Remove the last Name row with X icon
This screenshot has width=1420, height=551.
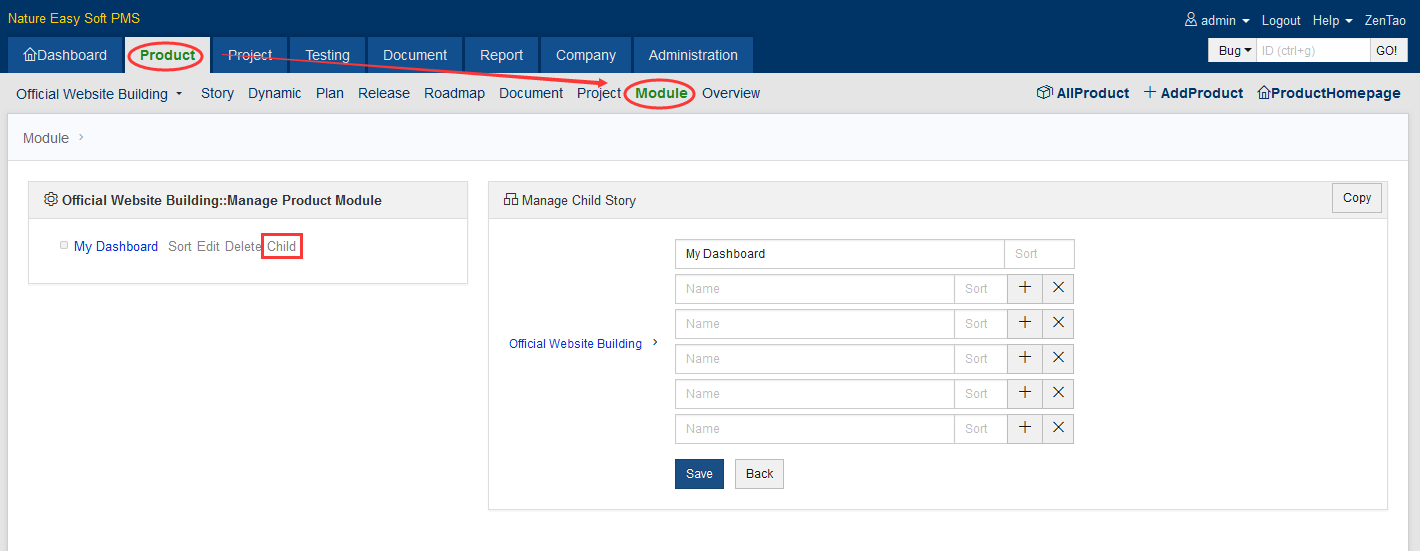click(x=1058, y=429)
